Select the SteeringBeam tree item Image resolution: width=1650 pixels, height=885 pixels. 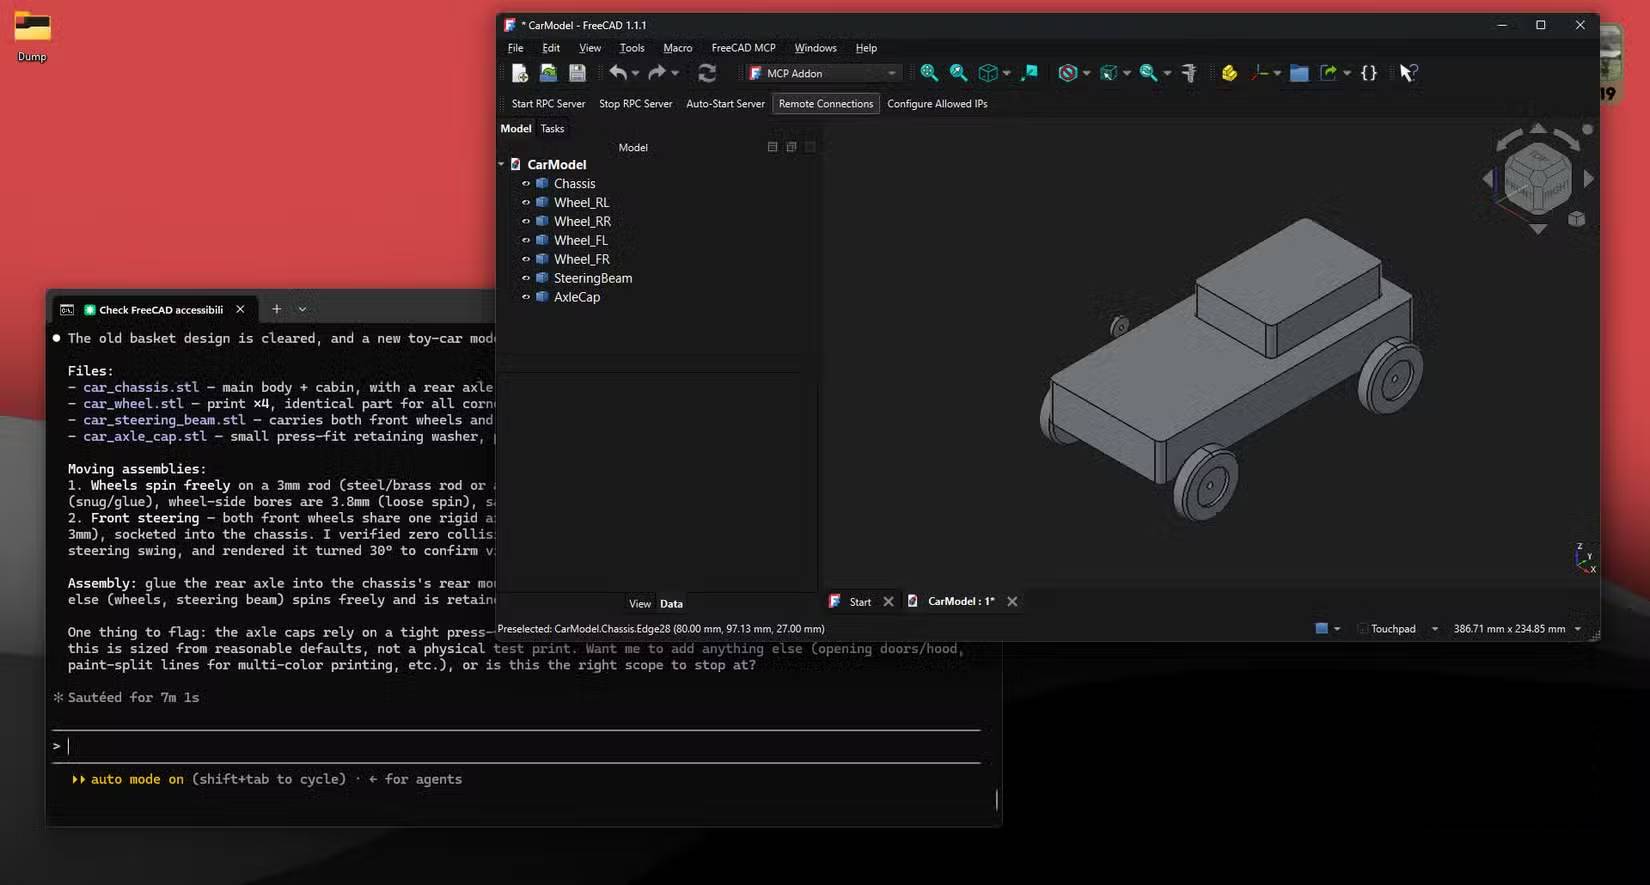(592, 279)
